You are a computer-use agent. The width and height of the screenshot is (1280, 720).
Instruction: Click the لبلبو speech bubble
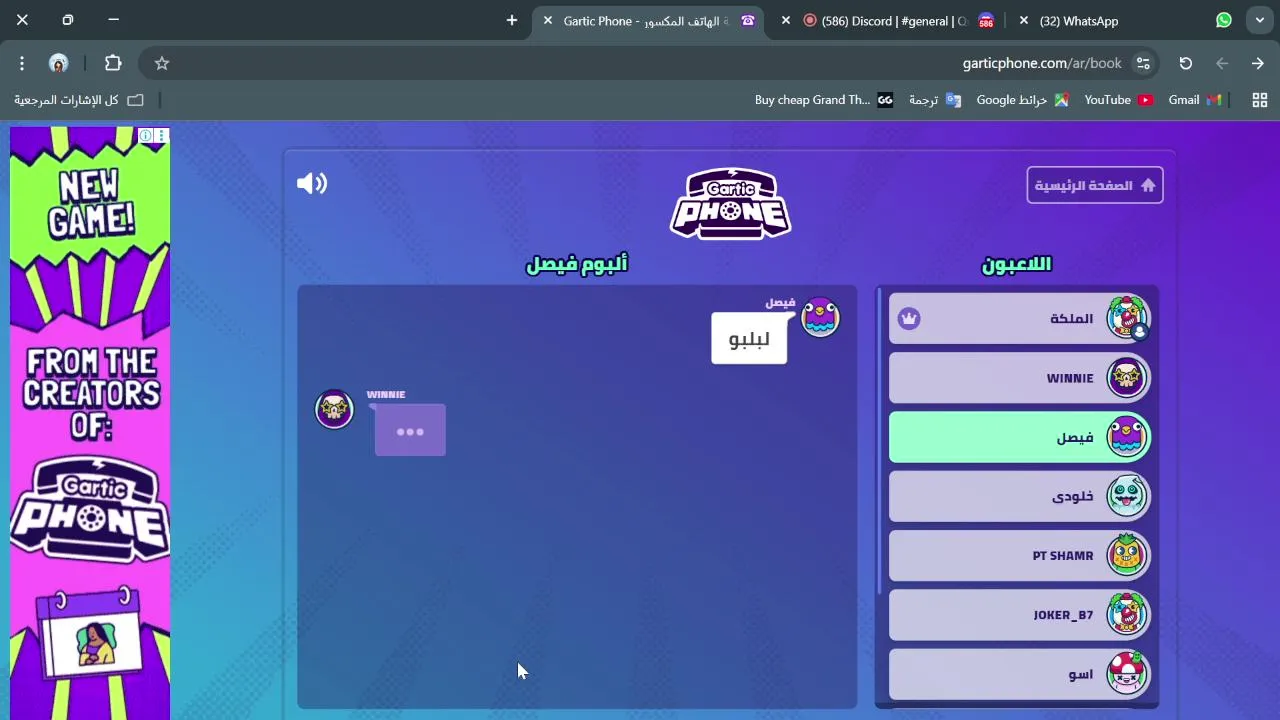pos(749,339)
